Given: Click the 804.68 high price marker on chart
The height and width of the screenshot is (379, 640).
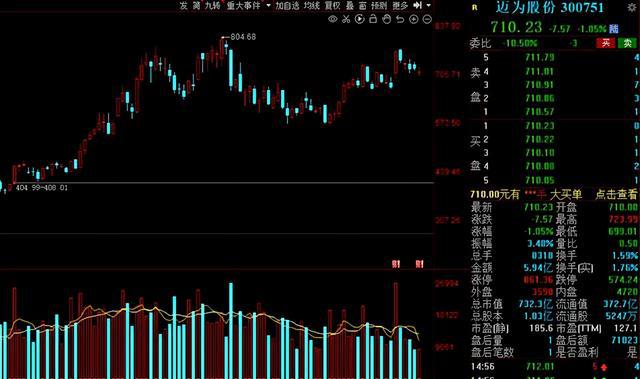Looking at the screenshot, I should click(243, 37).
